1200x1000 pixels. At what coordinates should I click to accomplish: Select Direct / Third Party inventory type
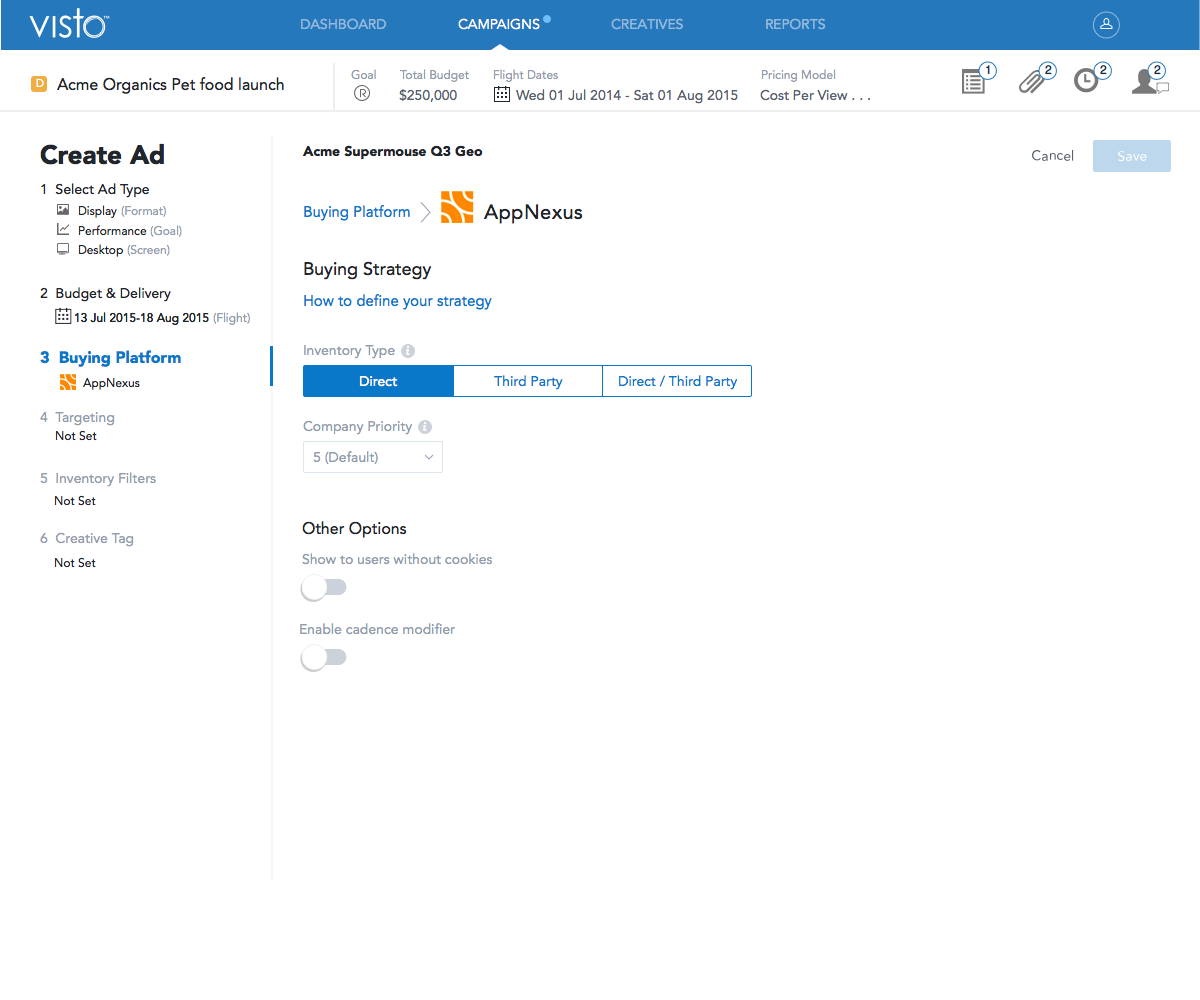coord(677,381)
